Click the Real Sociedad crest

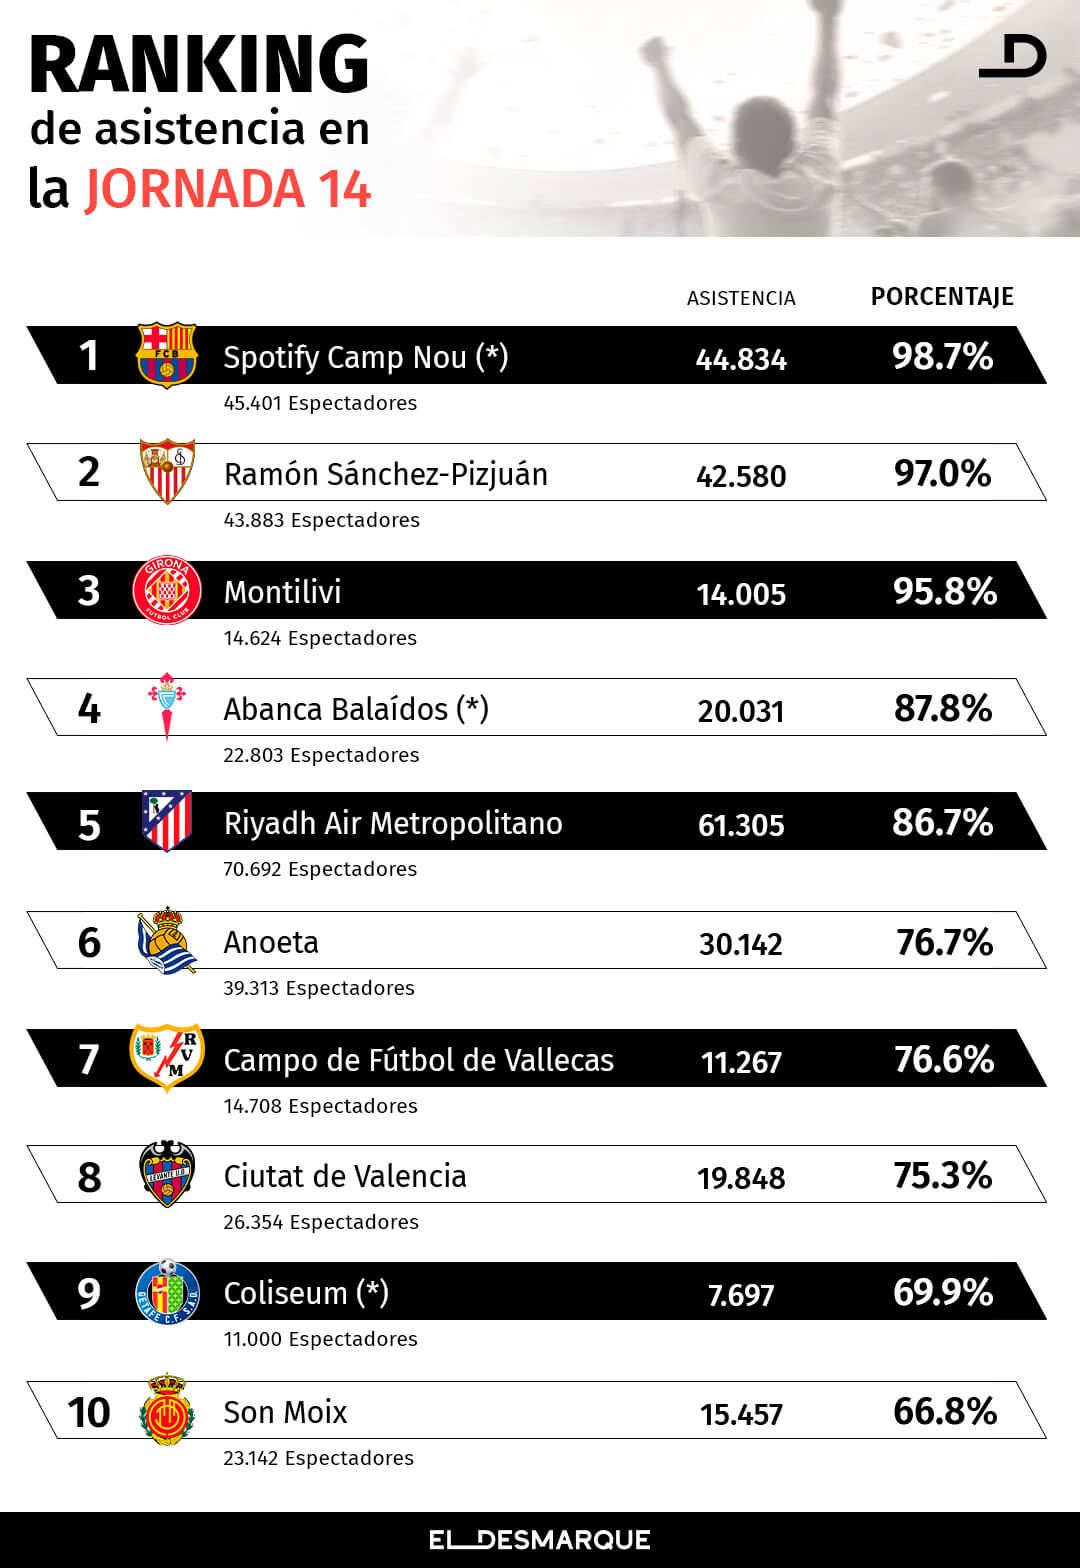167,940
